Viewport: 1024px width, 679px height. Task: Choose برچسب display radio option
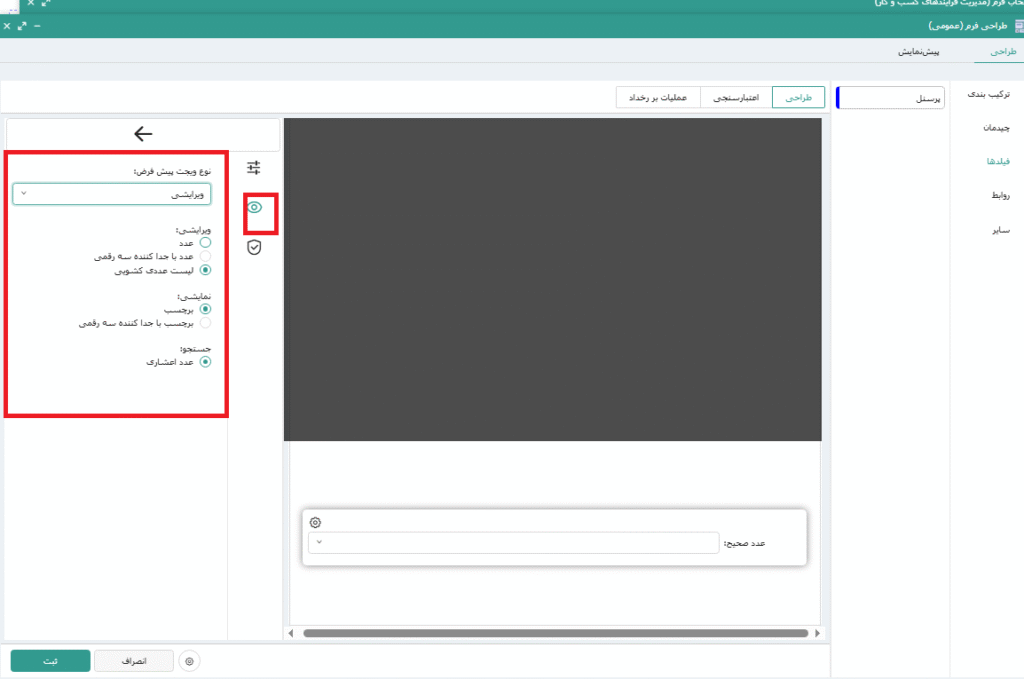206,310
